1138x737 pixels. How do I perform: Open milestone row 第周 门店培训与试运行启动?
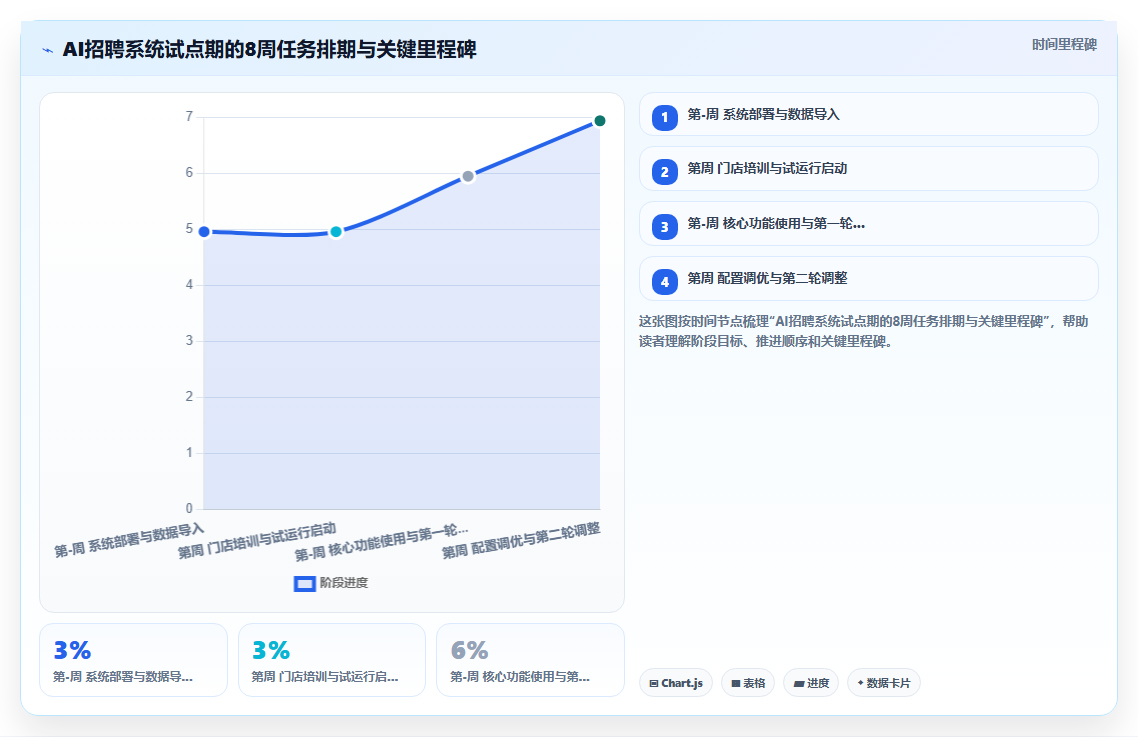point(869,169)
